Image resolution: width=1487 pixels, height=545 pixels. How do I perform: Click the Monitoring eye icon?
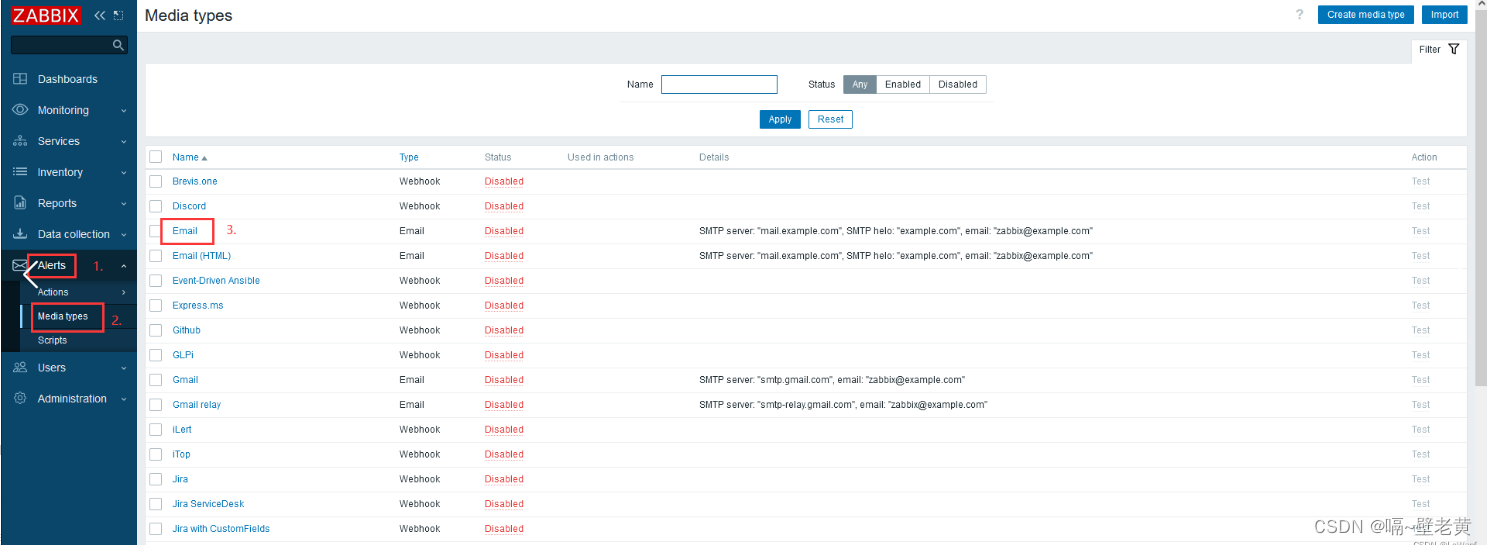pyautogui.click(x=20, y=110)
